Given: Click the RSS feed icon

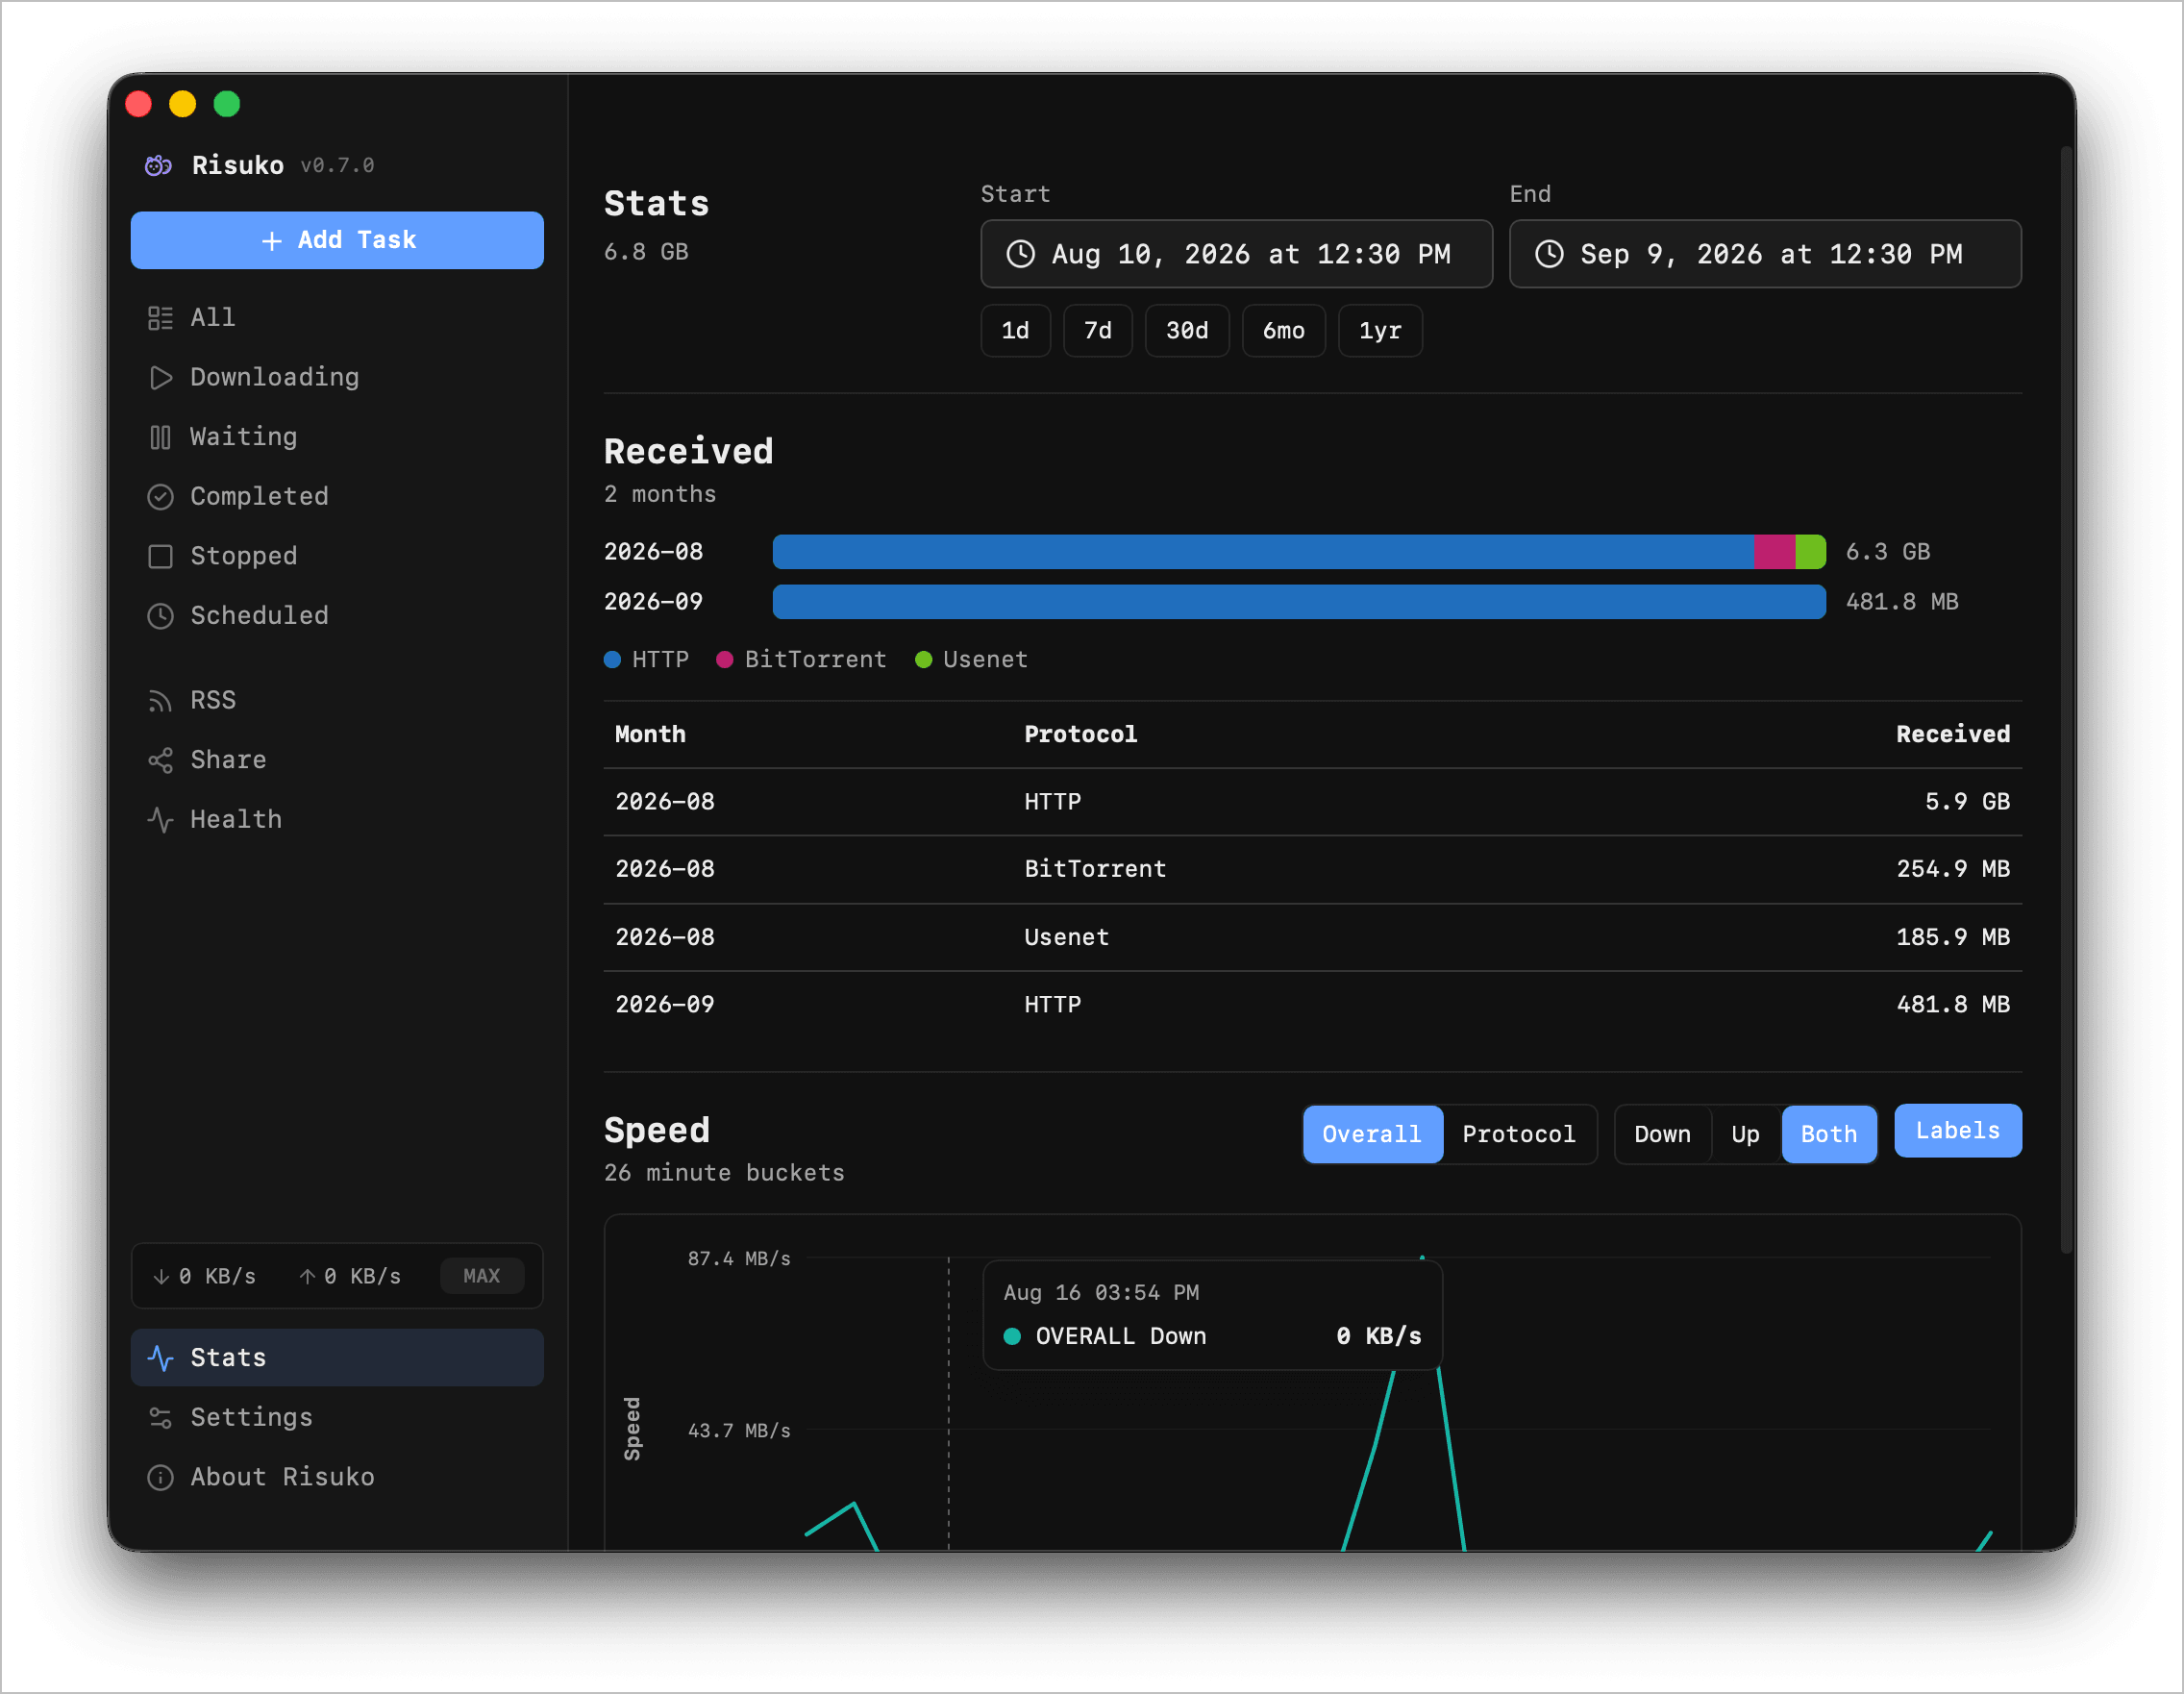Looking at the screenshot, I should point(160,700).
